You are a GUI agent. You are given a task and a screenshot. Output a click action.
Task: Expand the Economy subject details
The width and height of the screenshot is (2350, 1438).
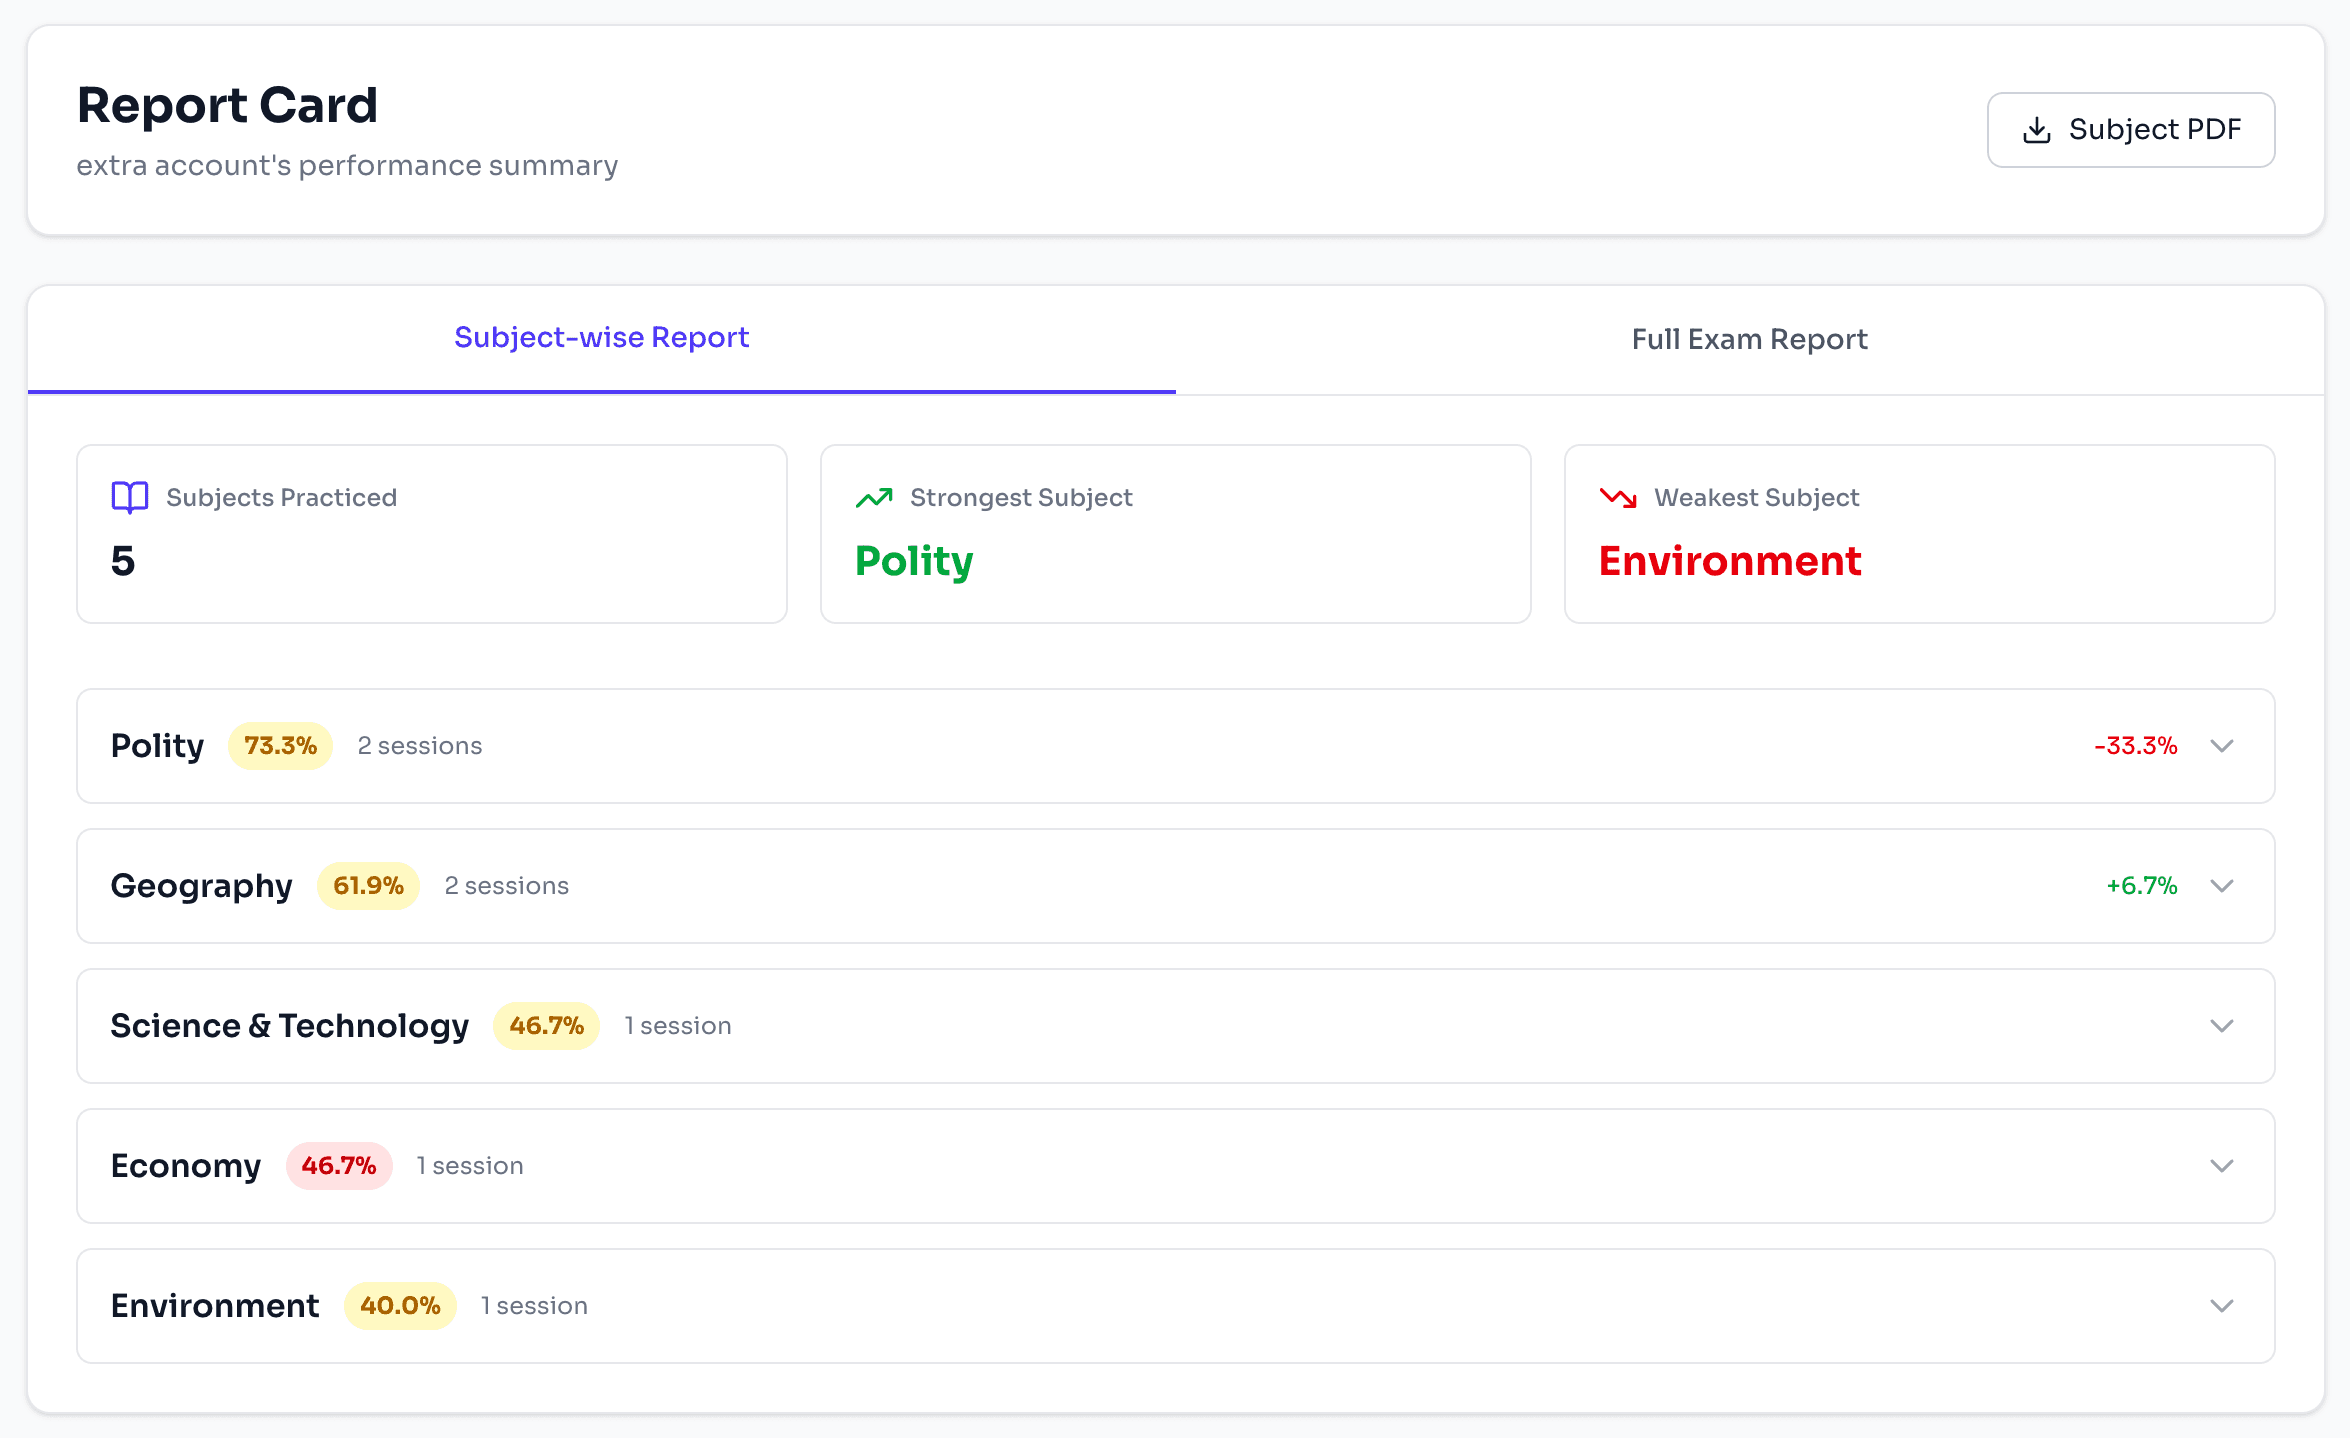point(2222,1166)
